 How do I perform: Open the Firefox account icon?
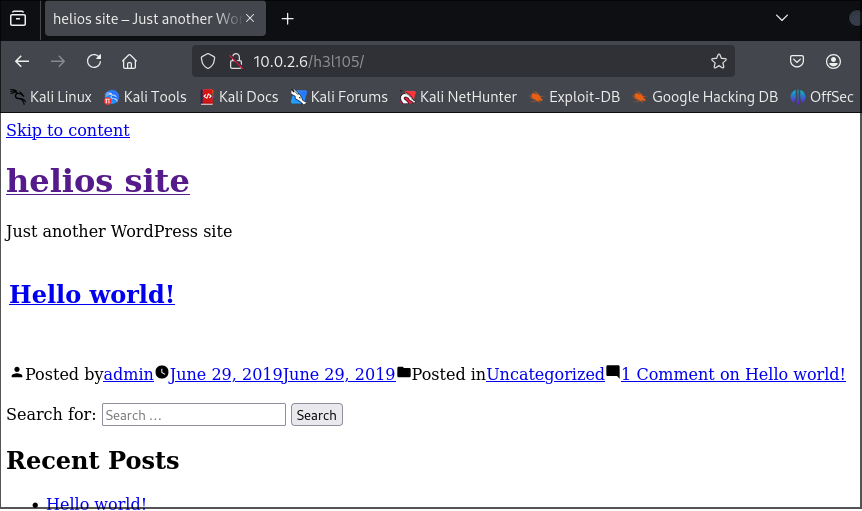[833, 61]
